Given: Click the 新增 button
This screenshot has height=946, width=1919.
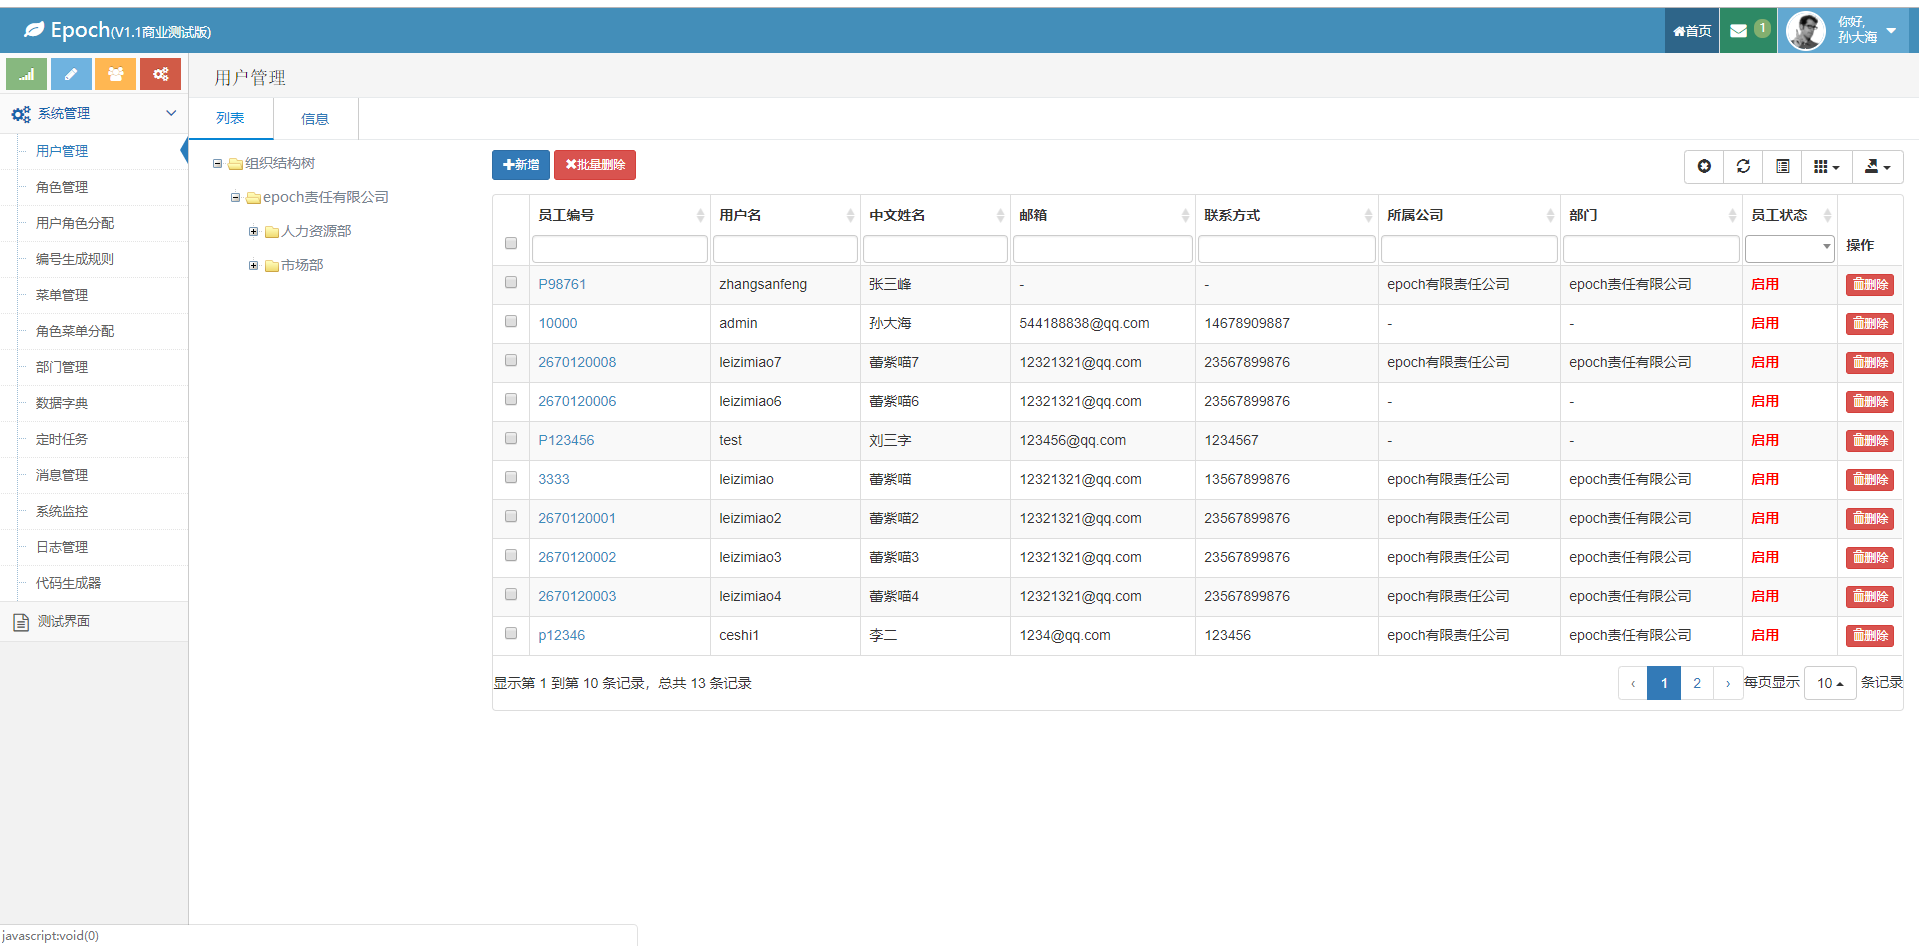Looking at the screenshot, I should [x=521, y=165].
